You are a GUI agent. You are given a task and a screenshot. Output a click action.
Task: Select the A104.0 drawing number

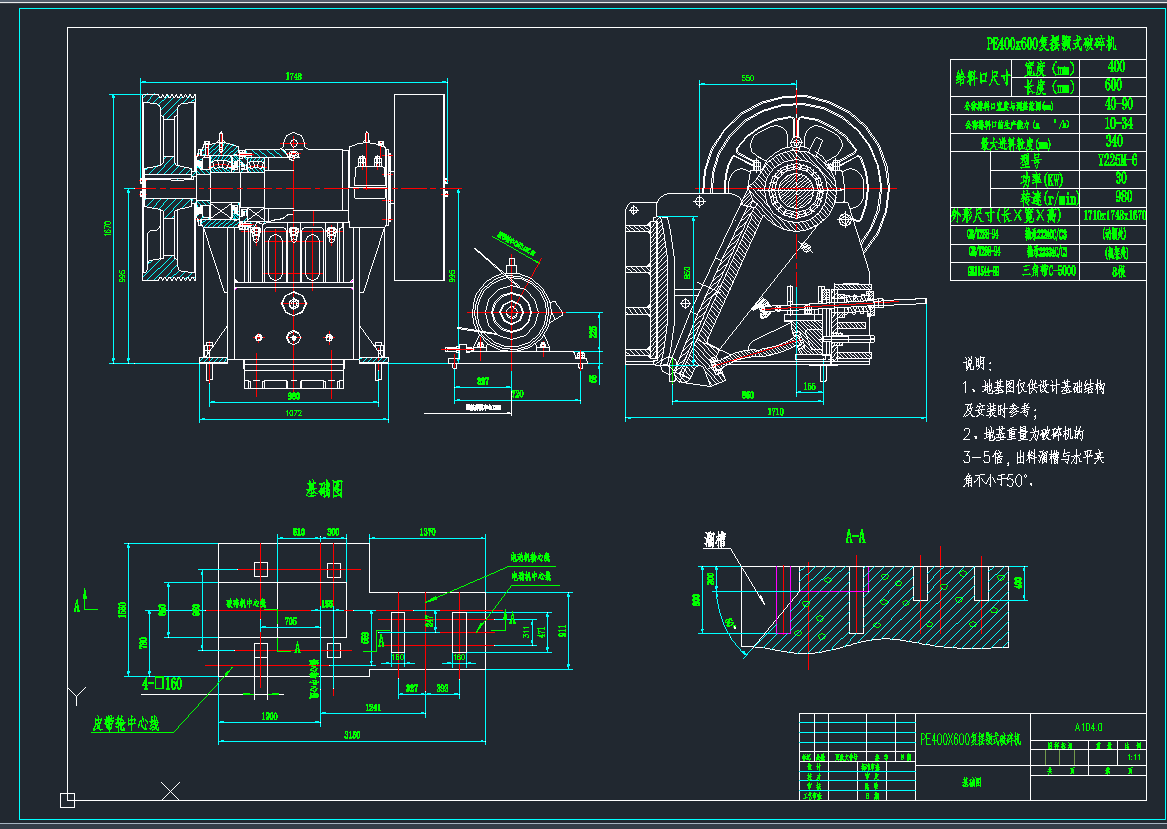coord(1088,727)
